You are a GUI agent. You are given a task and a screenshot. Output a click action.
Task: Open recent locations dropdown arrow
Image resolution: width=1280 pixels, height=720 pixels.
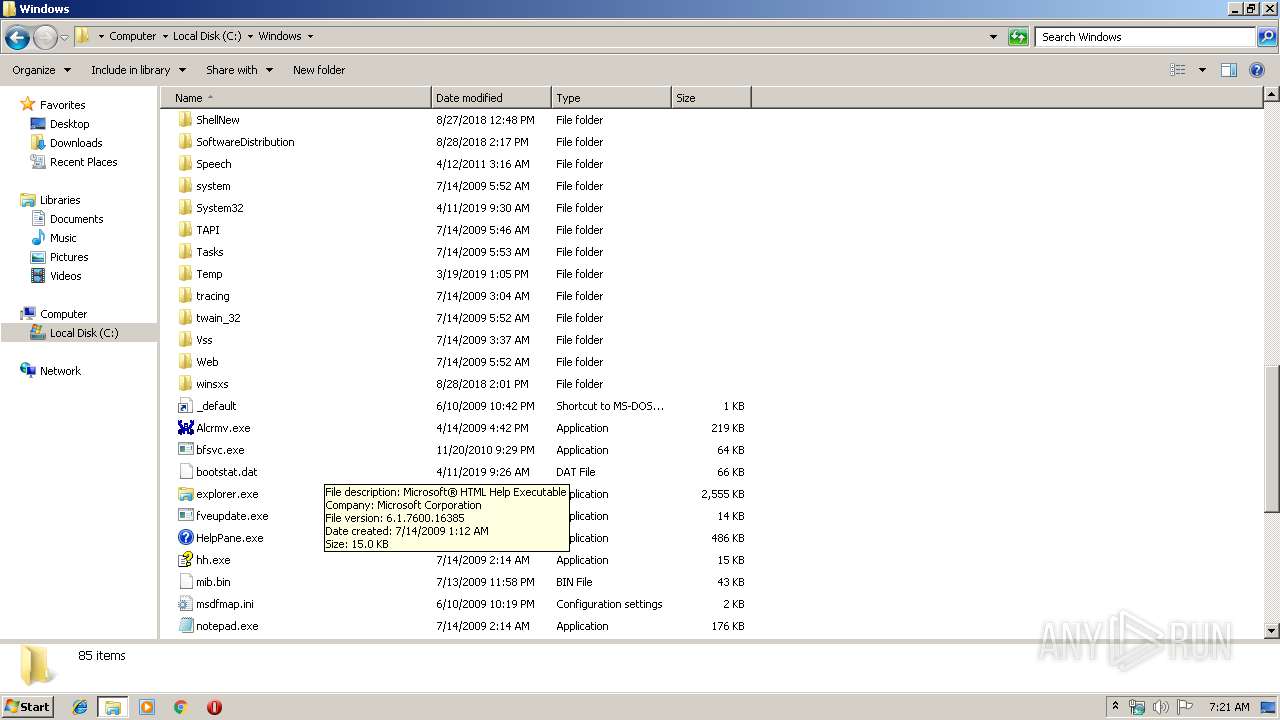tap(64, 38)
